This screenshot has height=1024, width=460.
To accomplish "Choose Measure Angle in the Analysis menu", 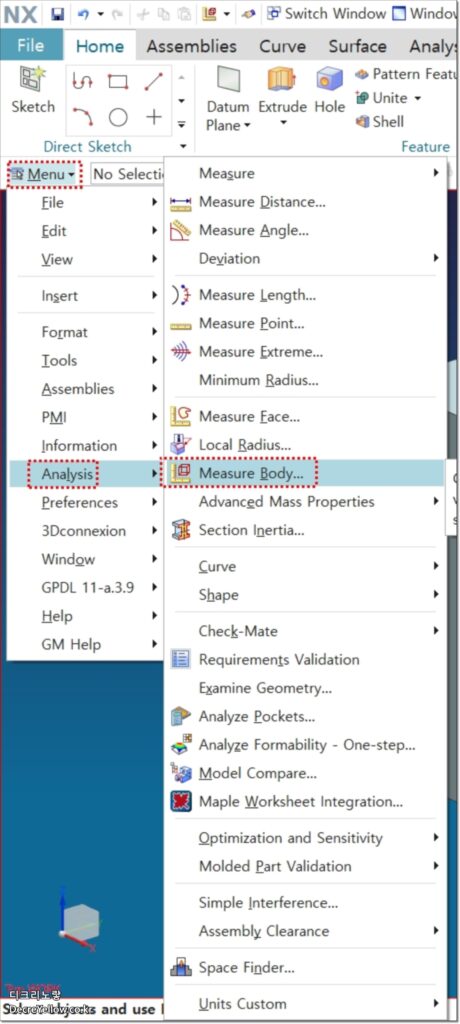I will click(305, 230).
